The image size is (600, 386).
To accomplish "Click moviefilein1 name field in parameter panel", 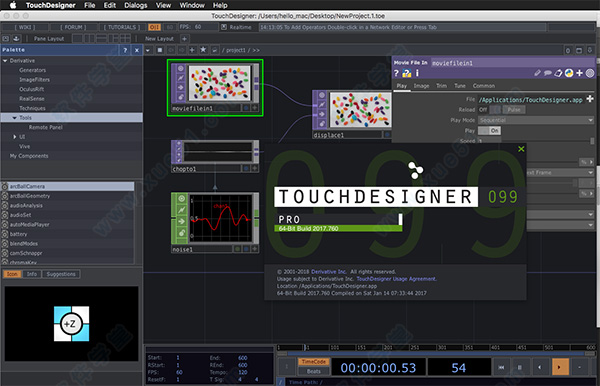I will [512, 63].
